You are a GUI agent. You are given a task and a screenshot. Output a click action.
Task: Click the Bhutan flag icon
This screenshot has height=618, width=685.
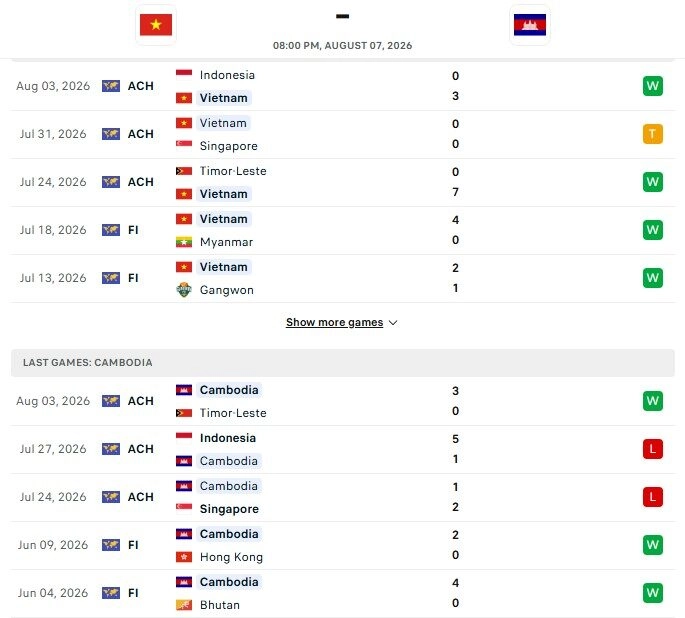(x=184, y=605)
